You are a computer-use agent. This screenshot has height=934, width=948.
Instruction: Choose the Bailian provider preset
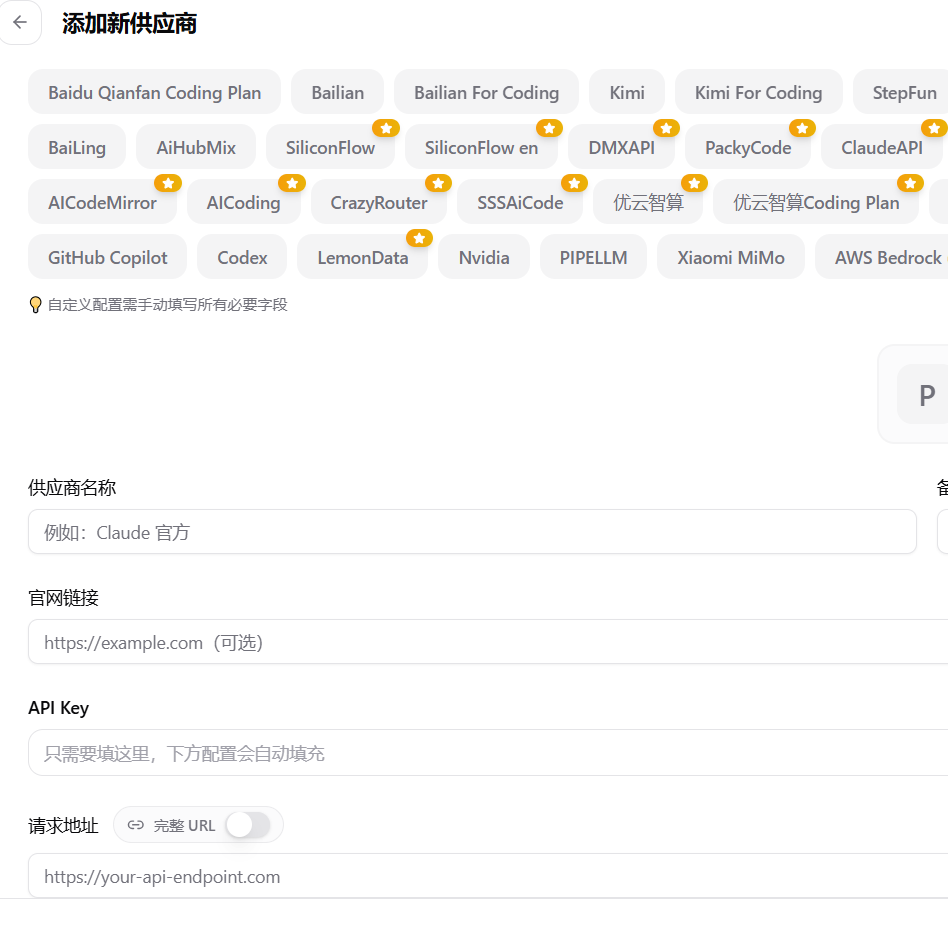(x=337, y=92)
